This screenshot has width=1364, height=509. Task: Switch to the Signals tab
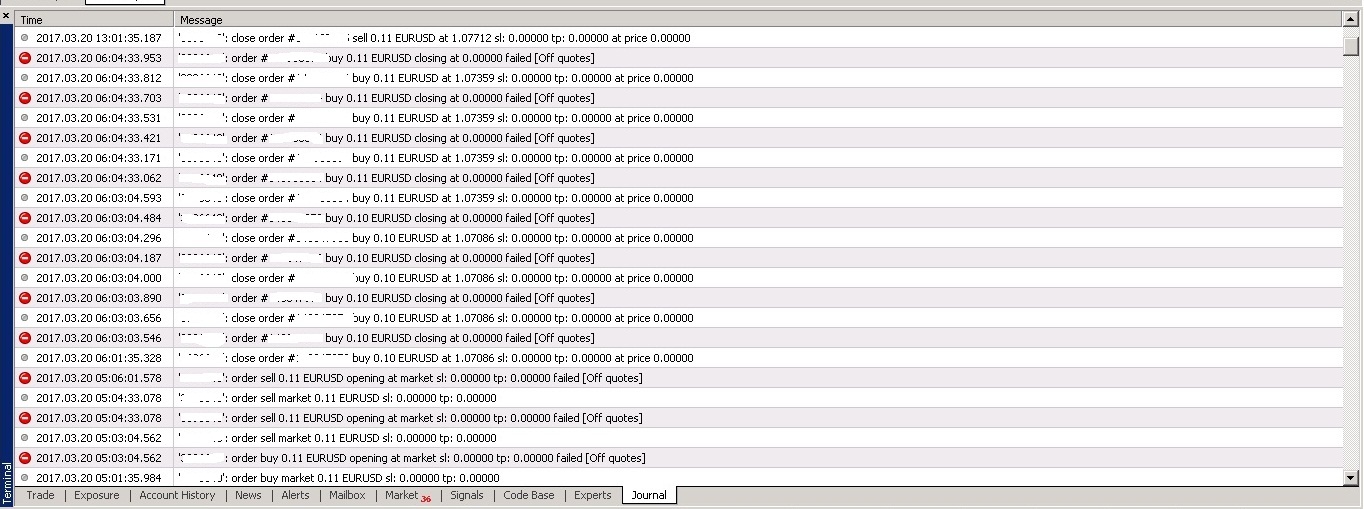pos(466,495)
